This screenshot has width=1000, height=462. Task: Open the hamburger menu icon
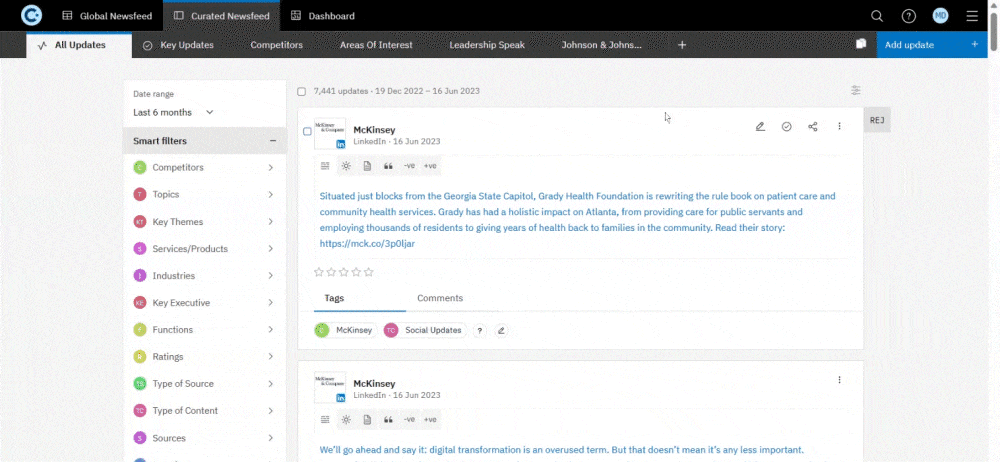point(972,16)
